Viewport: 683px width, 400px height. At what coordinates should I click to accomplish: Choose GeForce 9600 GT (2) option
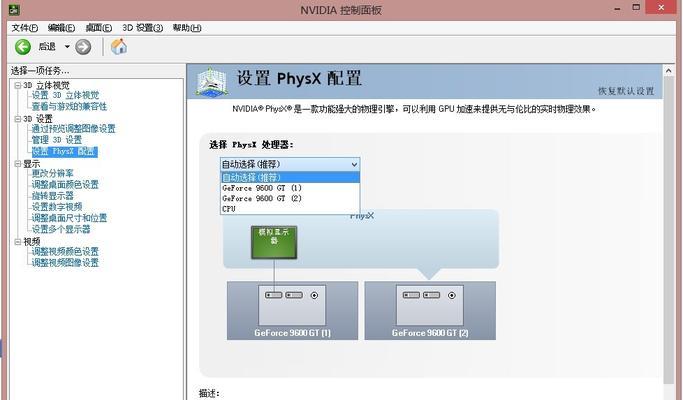[290, 198]
